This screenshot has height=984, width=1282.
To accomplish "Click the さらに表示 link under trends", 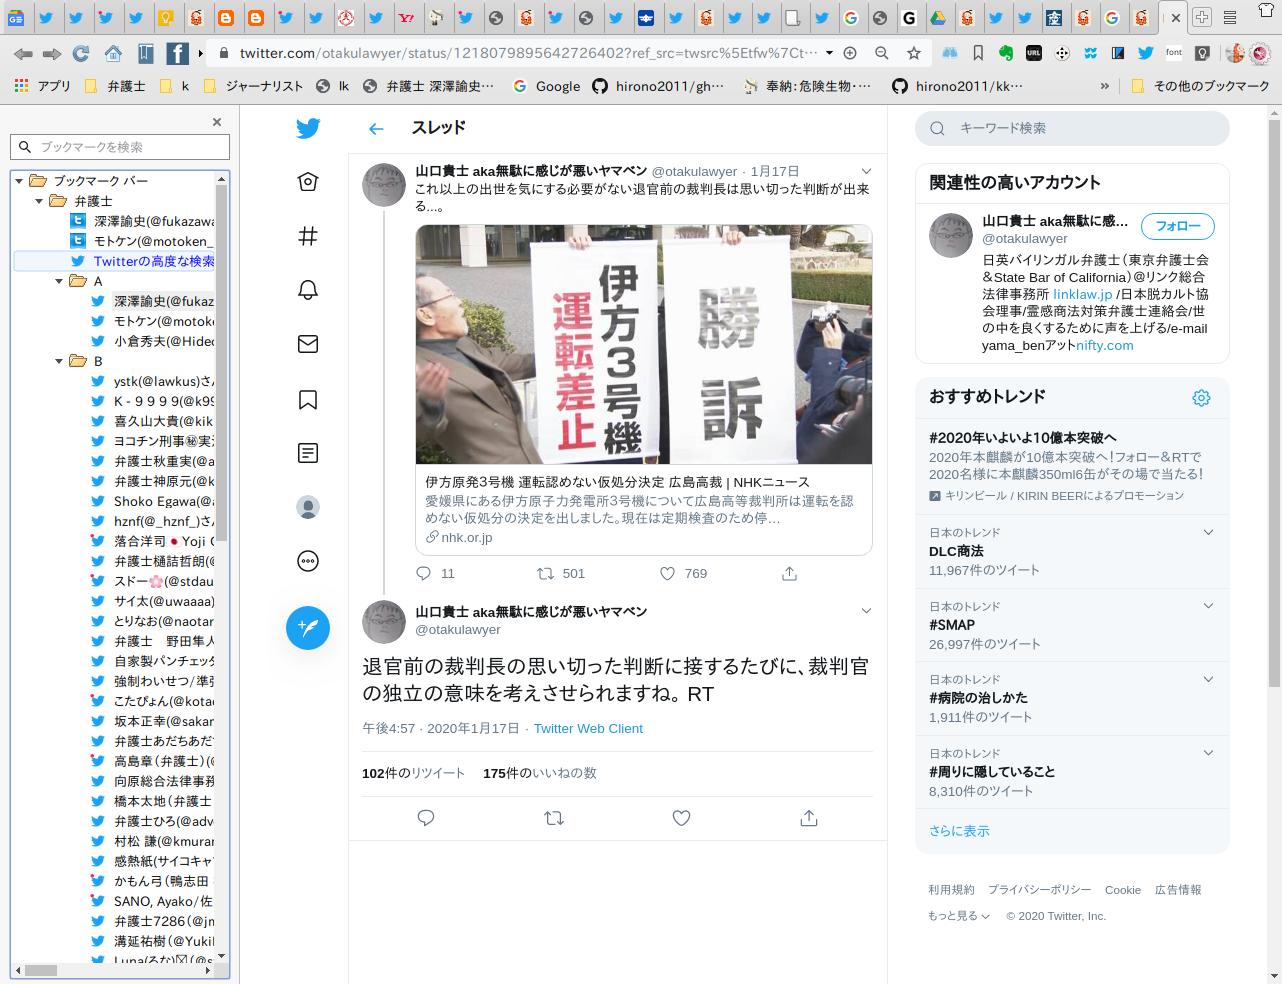I will coord(958,830).
